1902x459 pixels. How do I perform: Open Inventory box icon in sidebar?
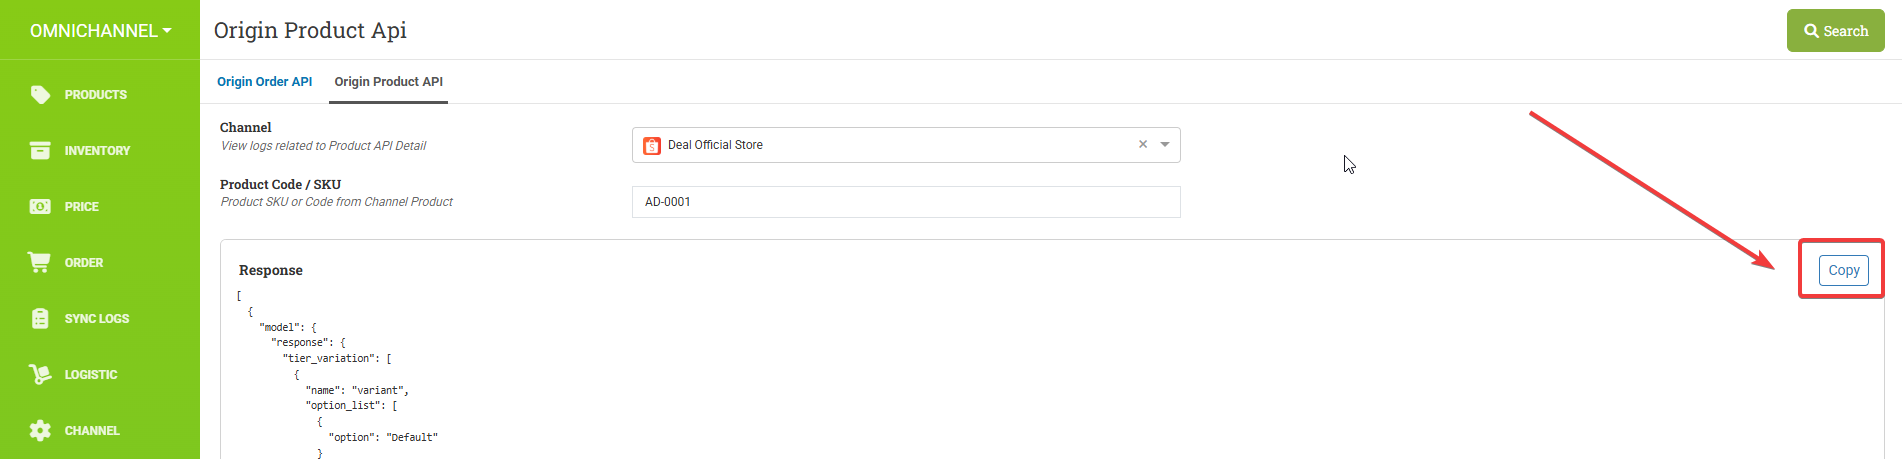pos(40,151)
